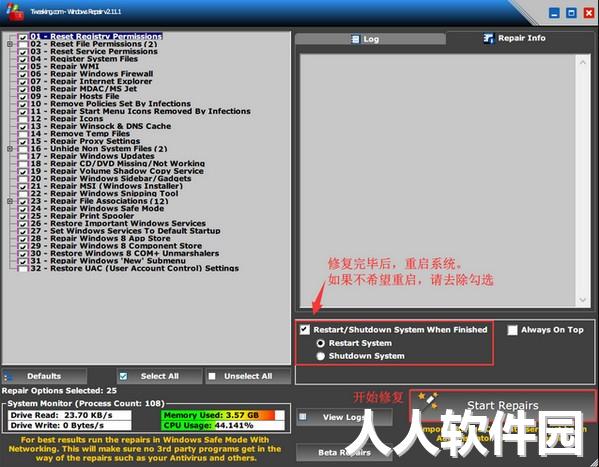Click the Start Repairs button
The image size is (599, 467).
pos(502,405)
